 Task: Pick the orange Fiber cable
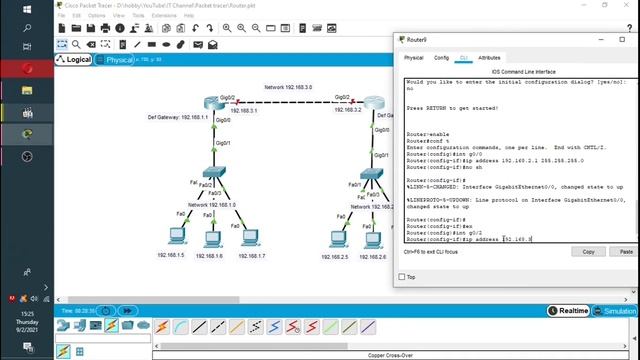tap(237, 327)
